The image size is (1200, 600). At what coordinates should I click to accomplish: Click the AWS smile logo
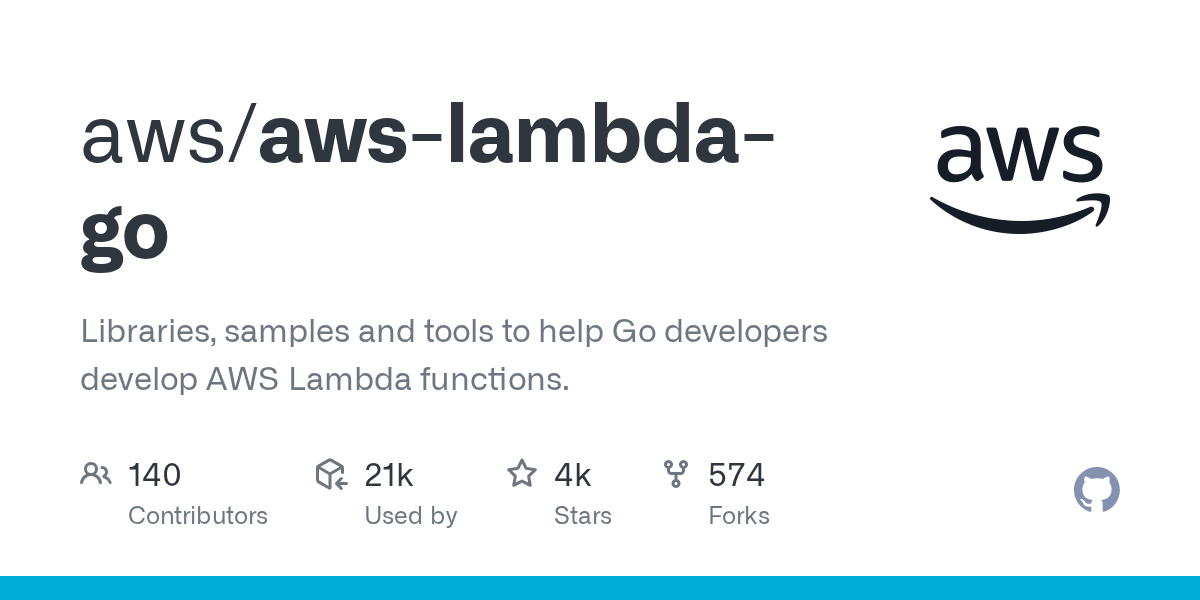click(x=1019, y=180)
